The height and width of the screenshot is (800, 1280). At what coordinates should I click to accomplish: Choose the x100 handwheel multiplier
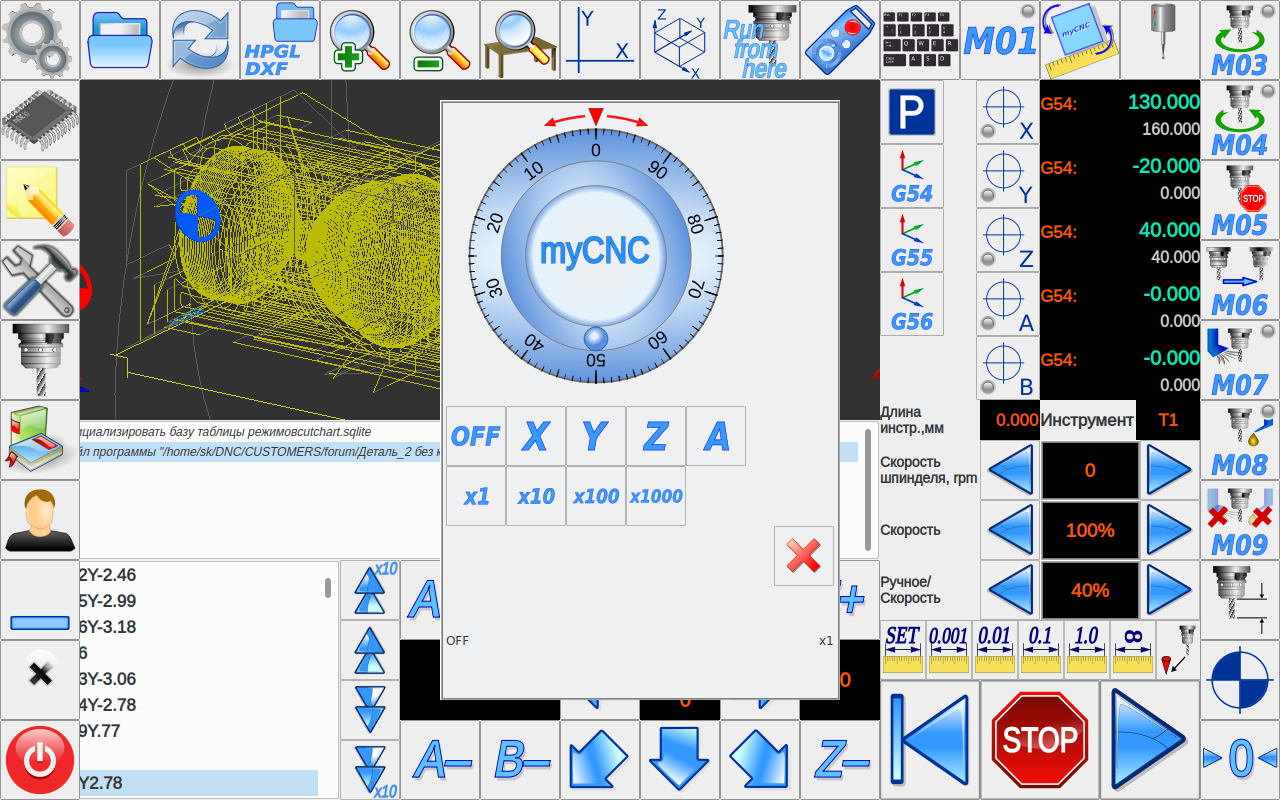pos(596,496)
